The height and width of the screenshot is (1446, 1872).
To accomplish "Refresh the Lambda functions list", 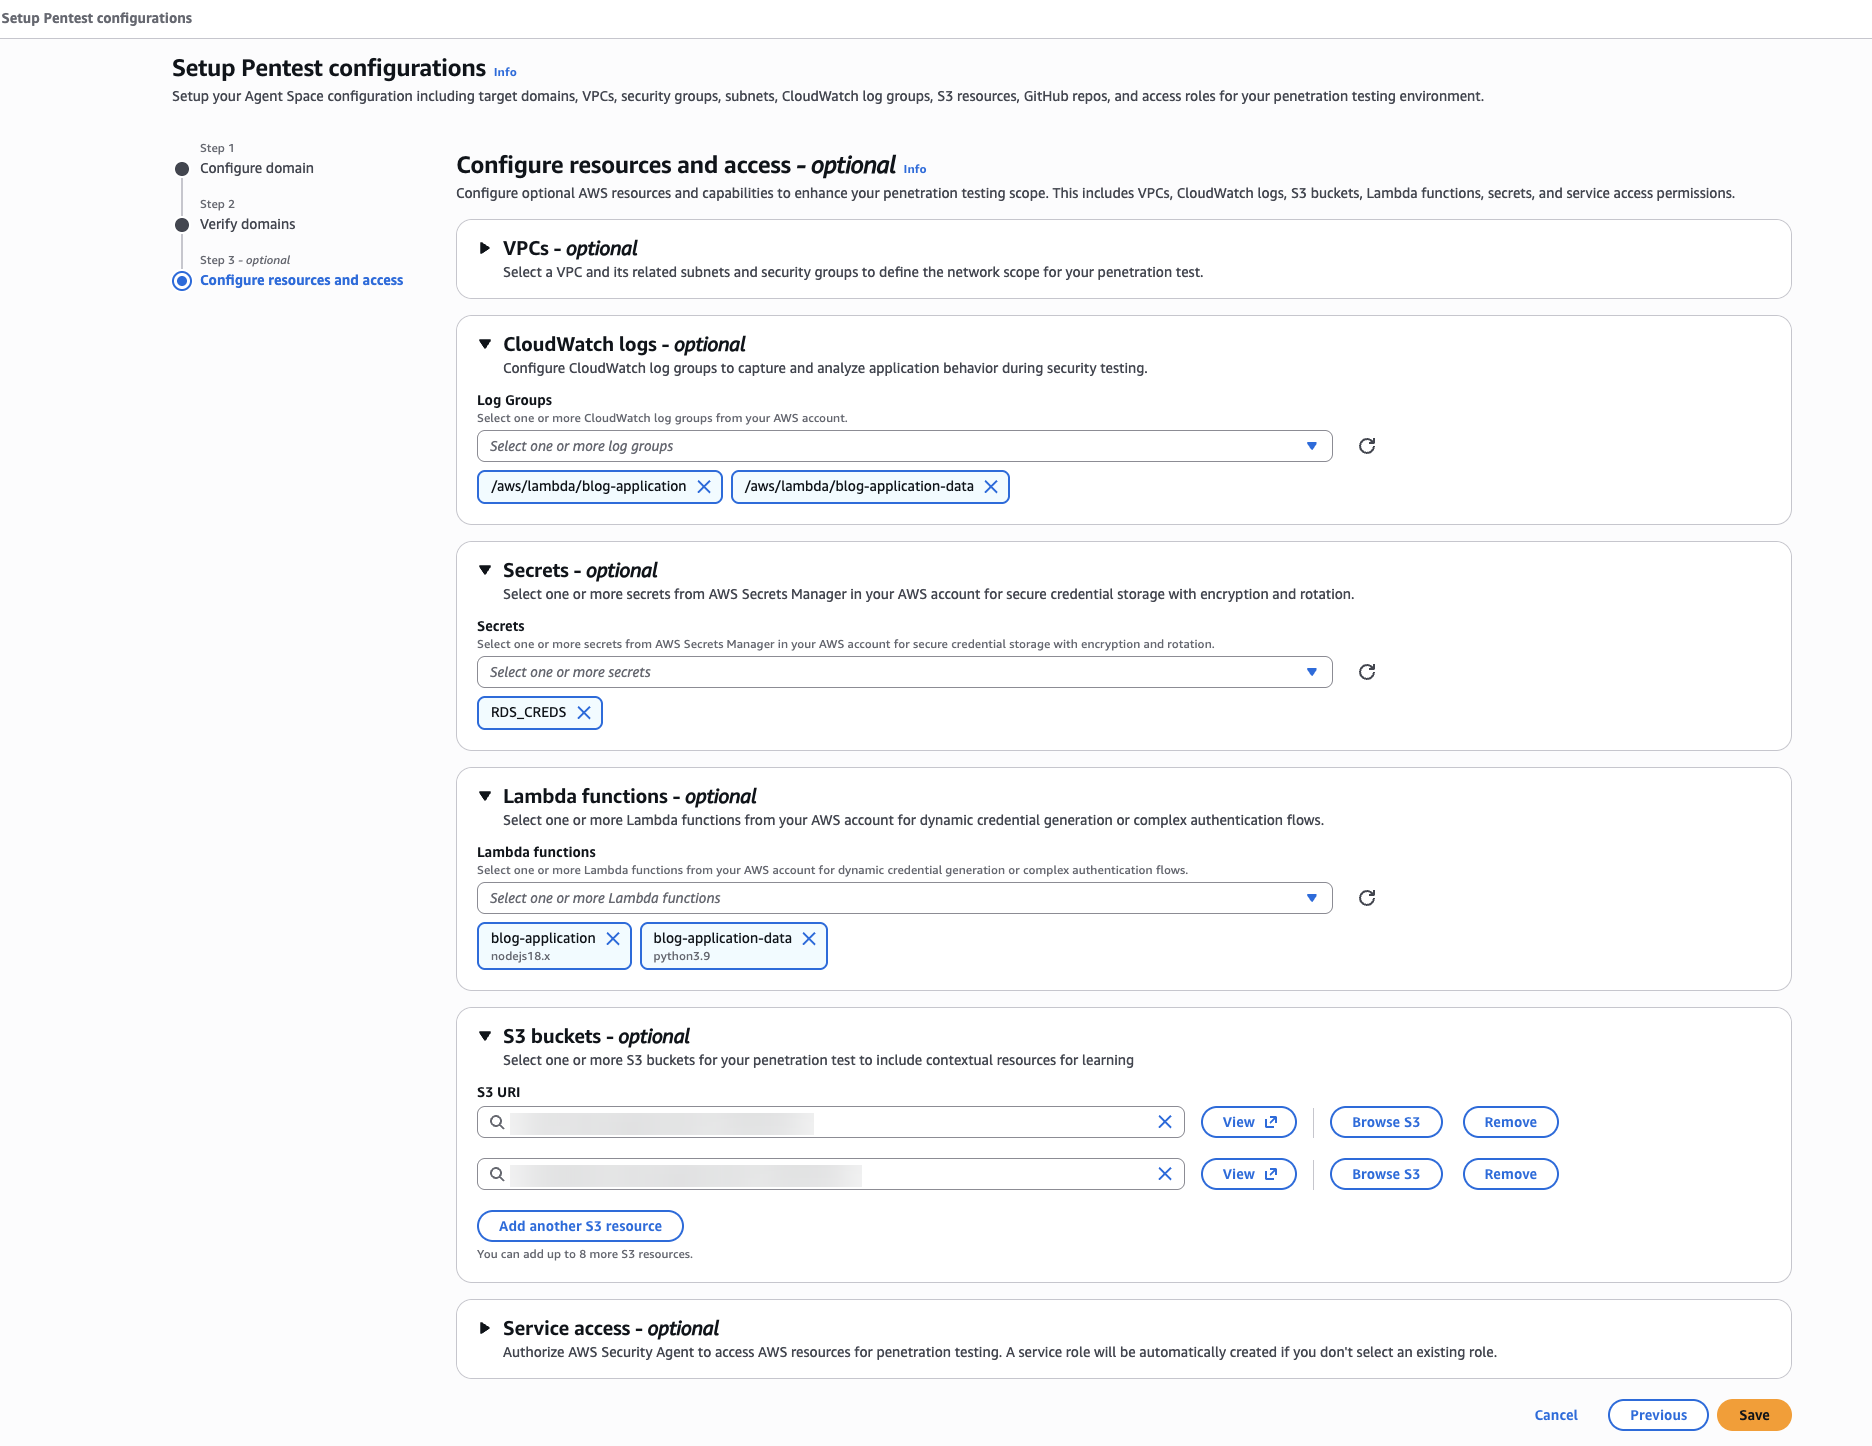I will [x=1366, y=898].
